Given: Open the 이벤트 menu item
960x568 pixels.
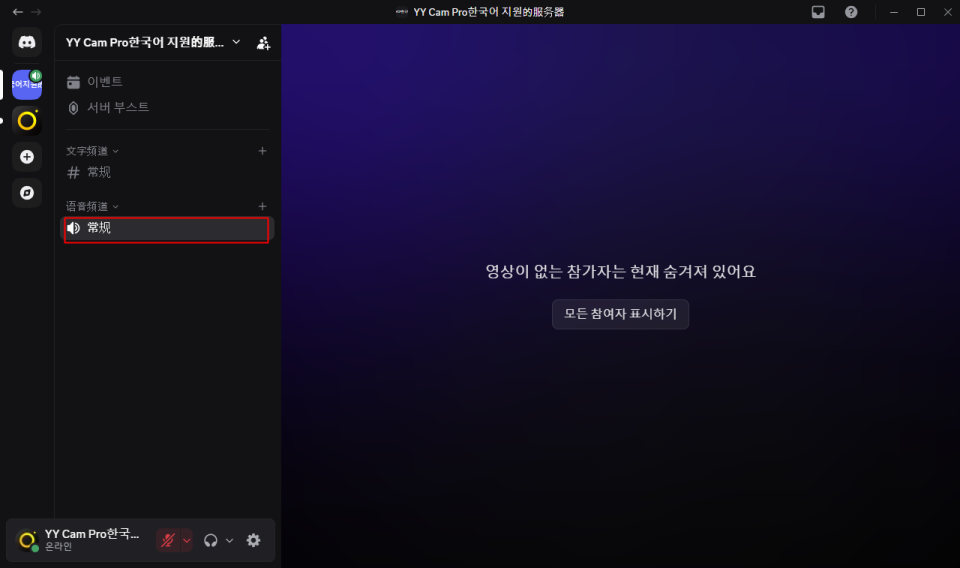Looking at the screenshot, I should click(x=104, y=82).
